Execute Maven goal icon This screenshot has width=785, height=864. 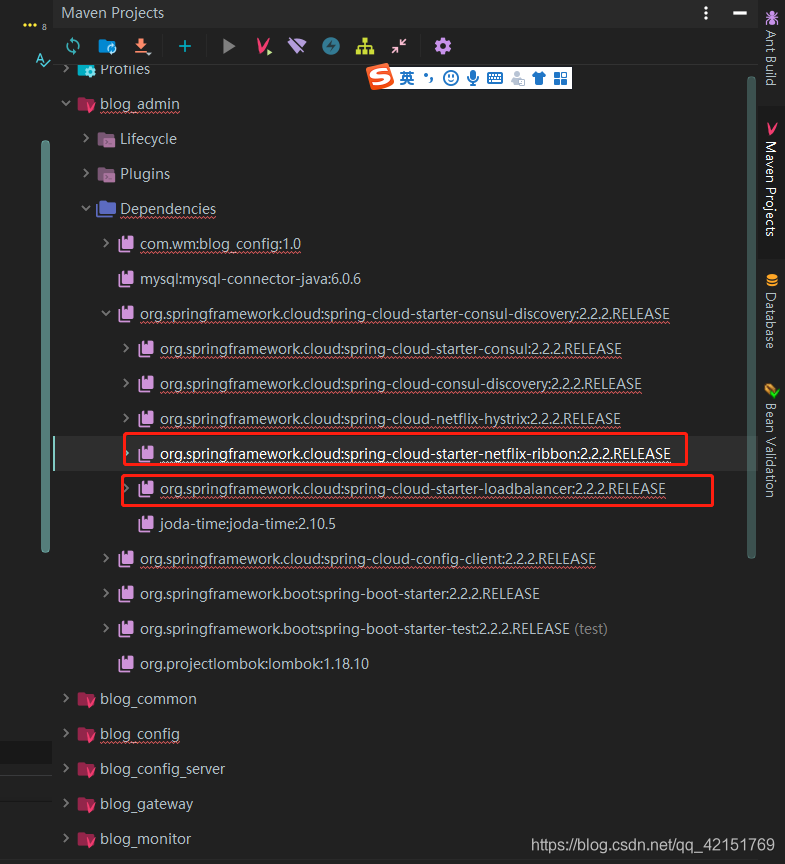264,46
